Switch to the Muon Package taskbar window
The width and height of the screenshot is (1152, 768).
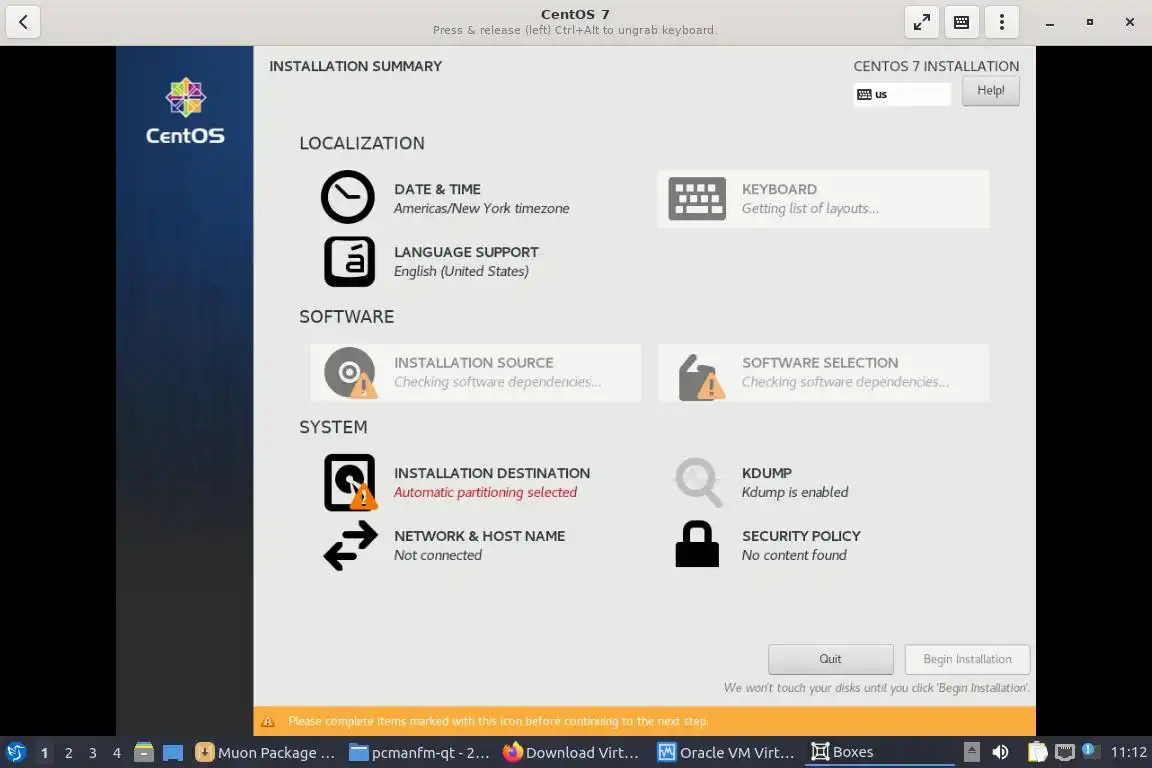click(x=266, y=752)
